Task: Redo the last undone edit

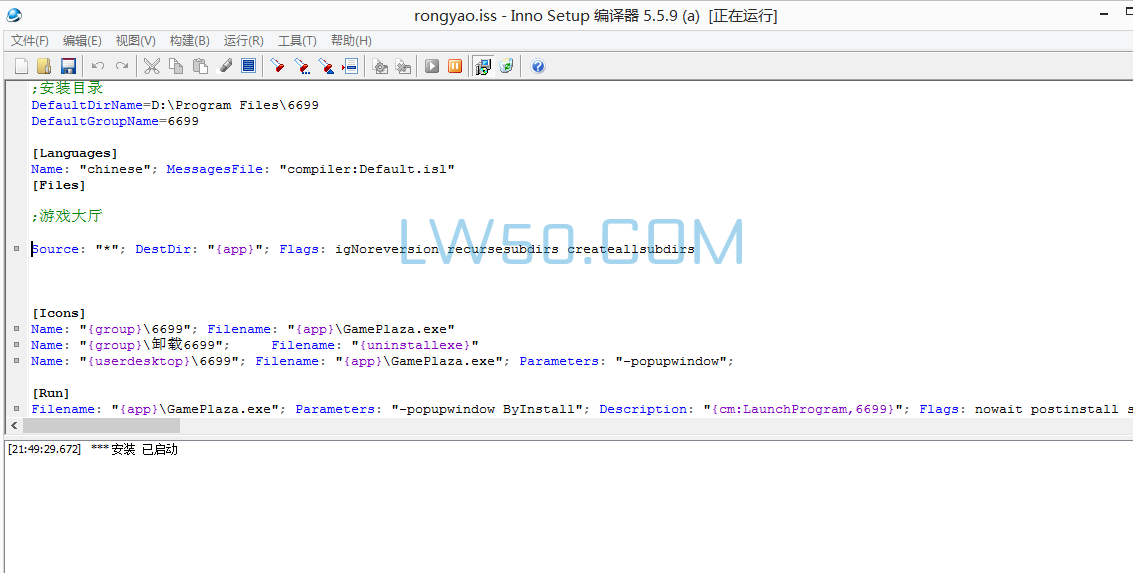Action: pyautogui.click(x=122, y=66)
